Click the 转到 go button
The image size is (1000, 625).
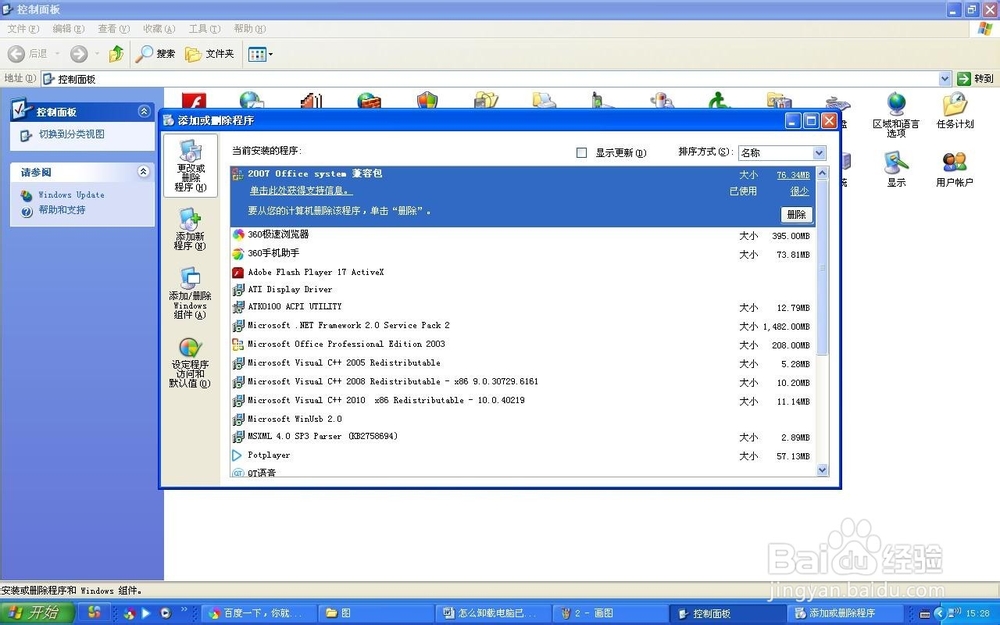pos(975,78)
